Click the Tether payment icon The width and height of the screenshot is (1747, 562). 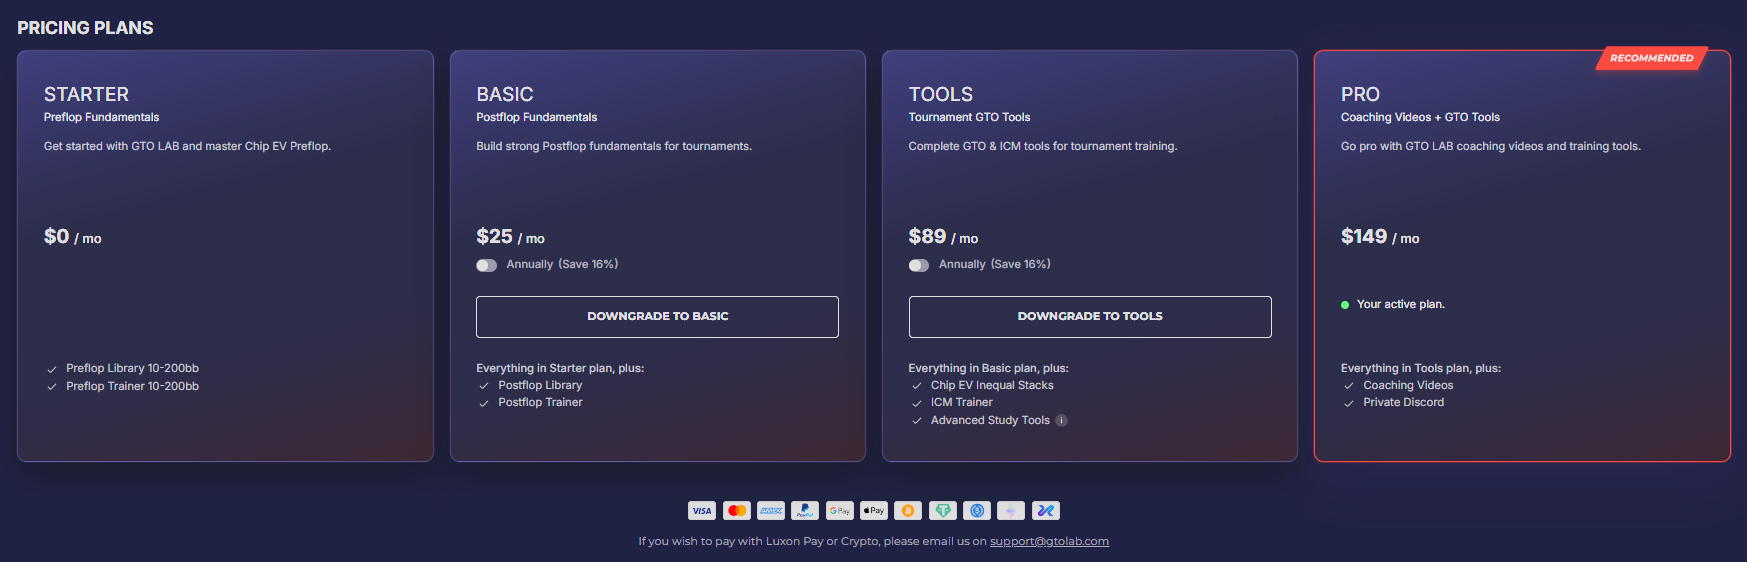(x=943, y=511)
